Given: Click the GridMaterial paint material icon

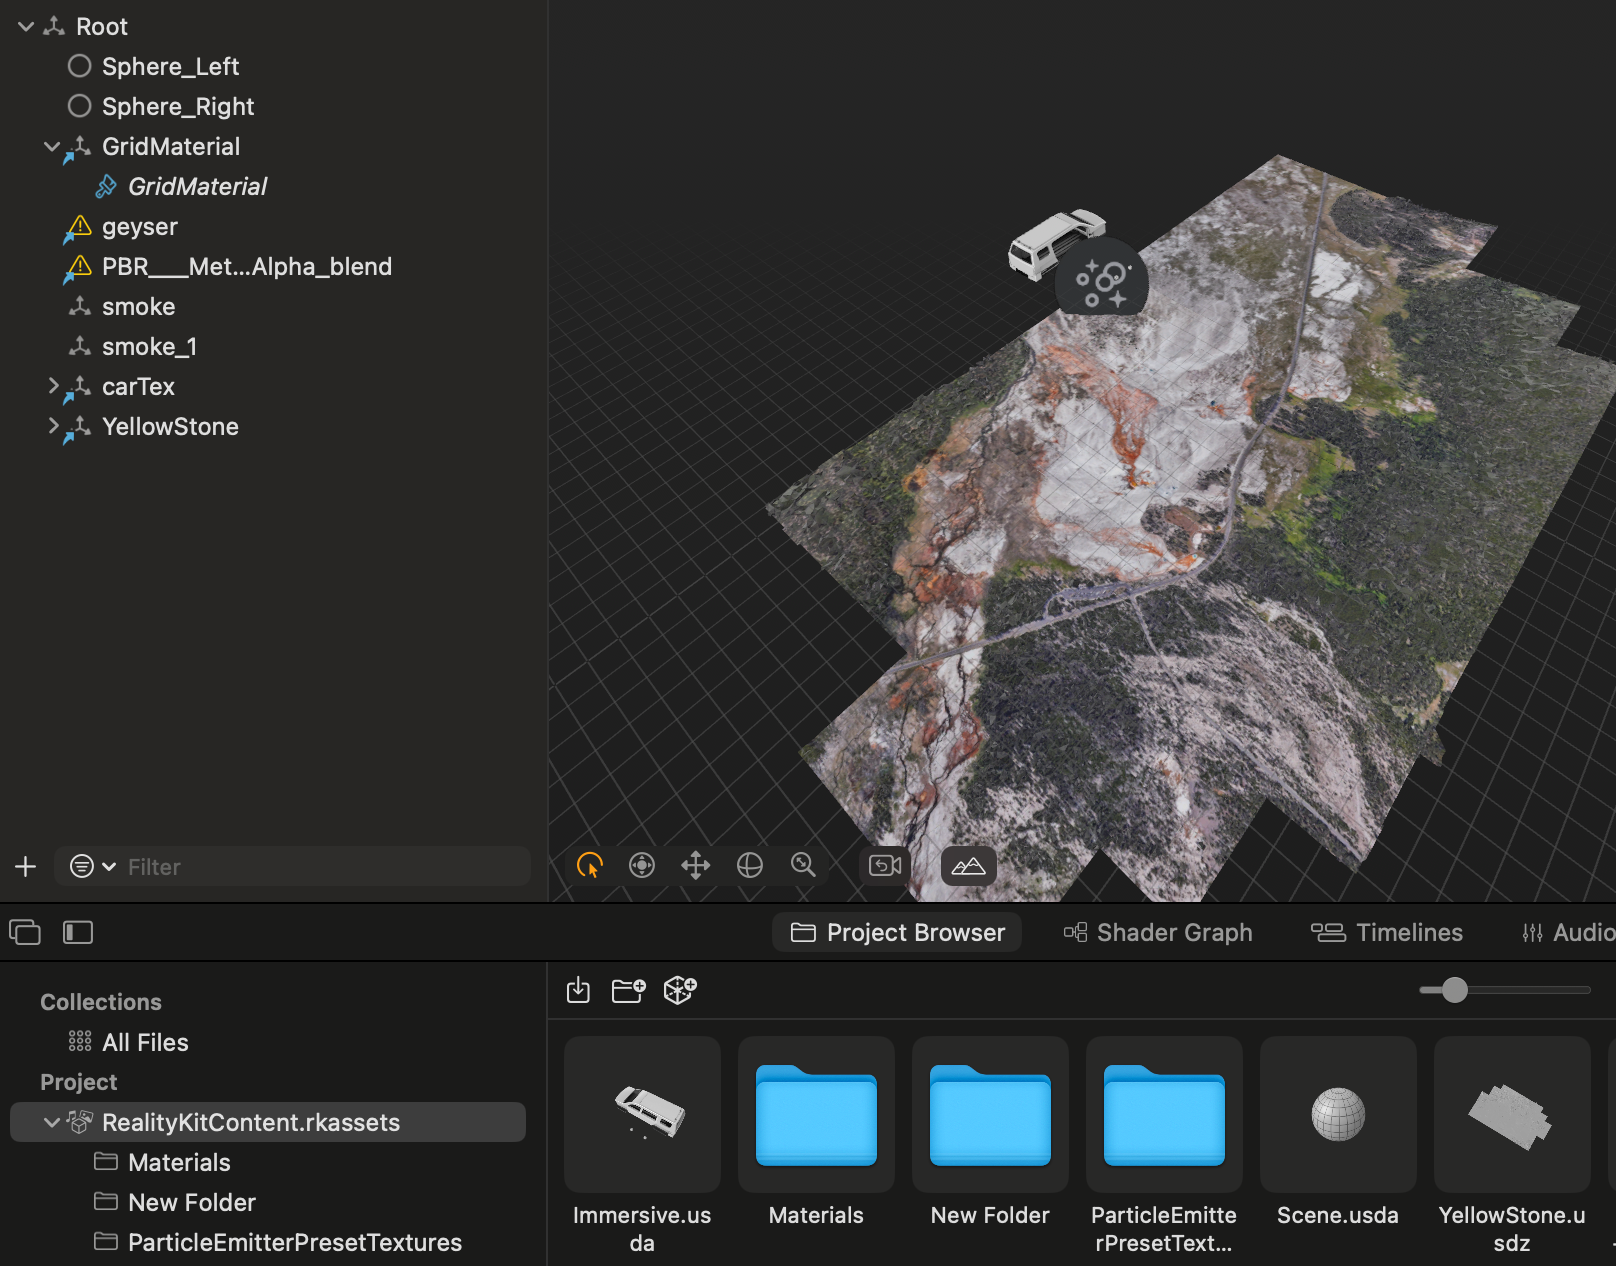Looking at the screenshot, I should point(106,186).
